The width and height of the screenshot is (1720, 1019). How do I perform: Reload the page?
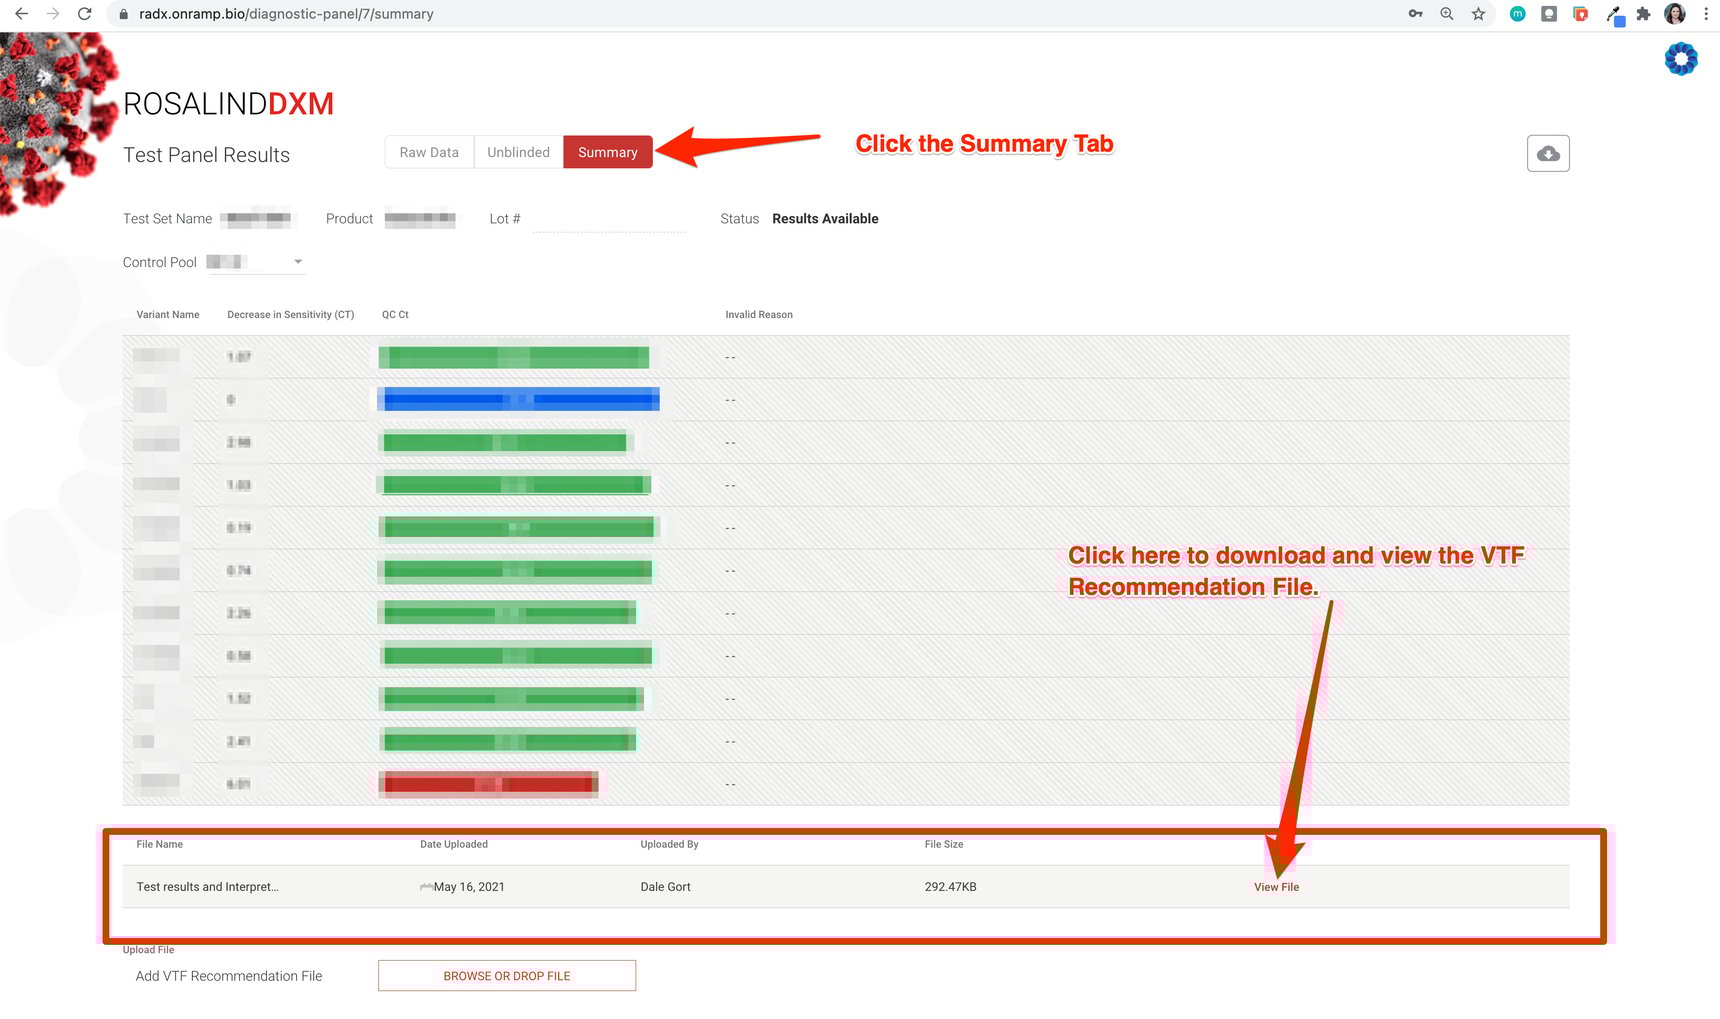click(85, 14)
